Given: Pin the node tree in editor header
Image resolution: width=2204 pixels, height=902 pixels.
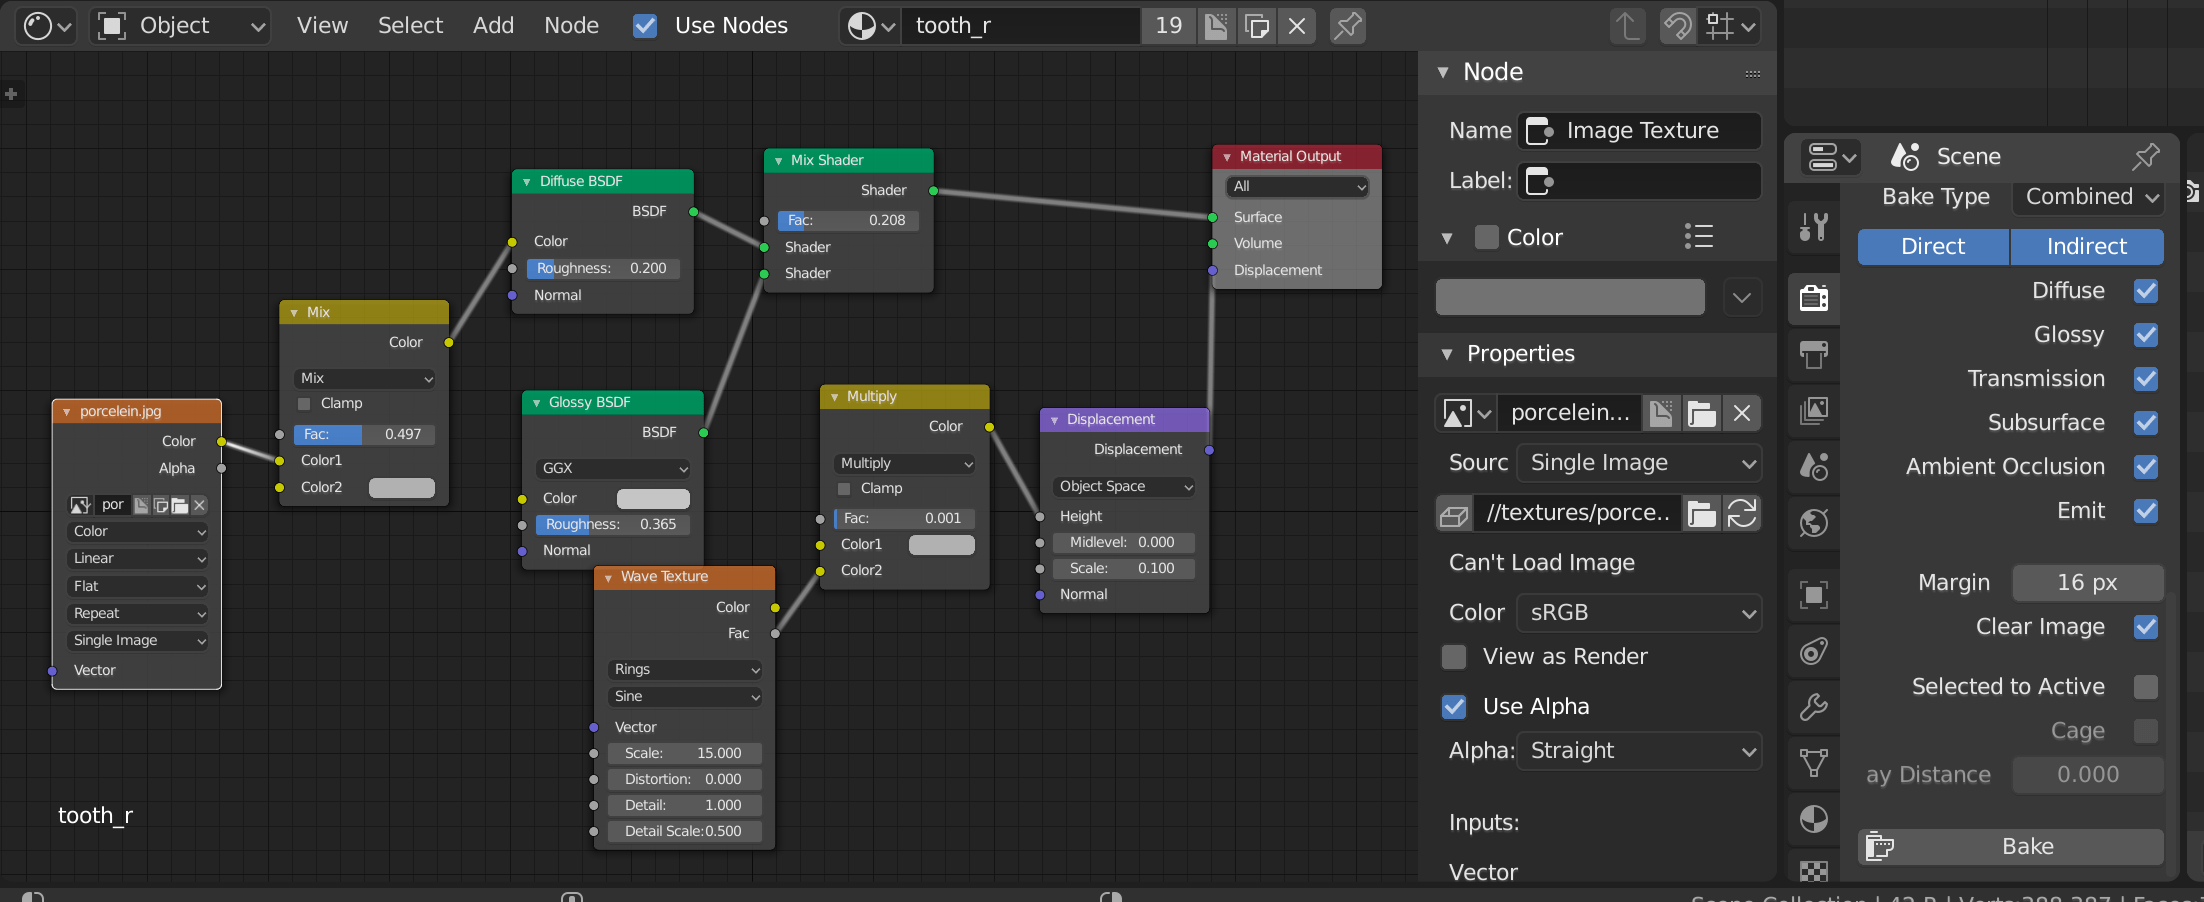Looking at the screenshot, I should click(x=1348, y=26).
